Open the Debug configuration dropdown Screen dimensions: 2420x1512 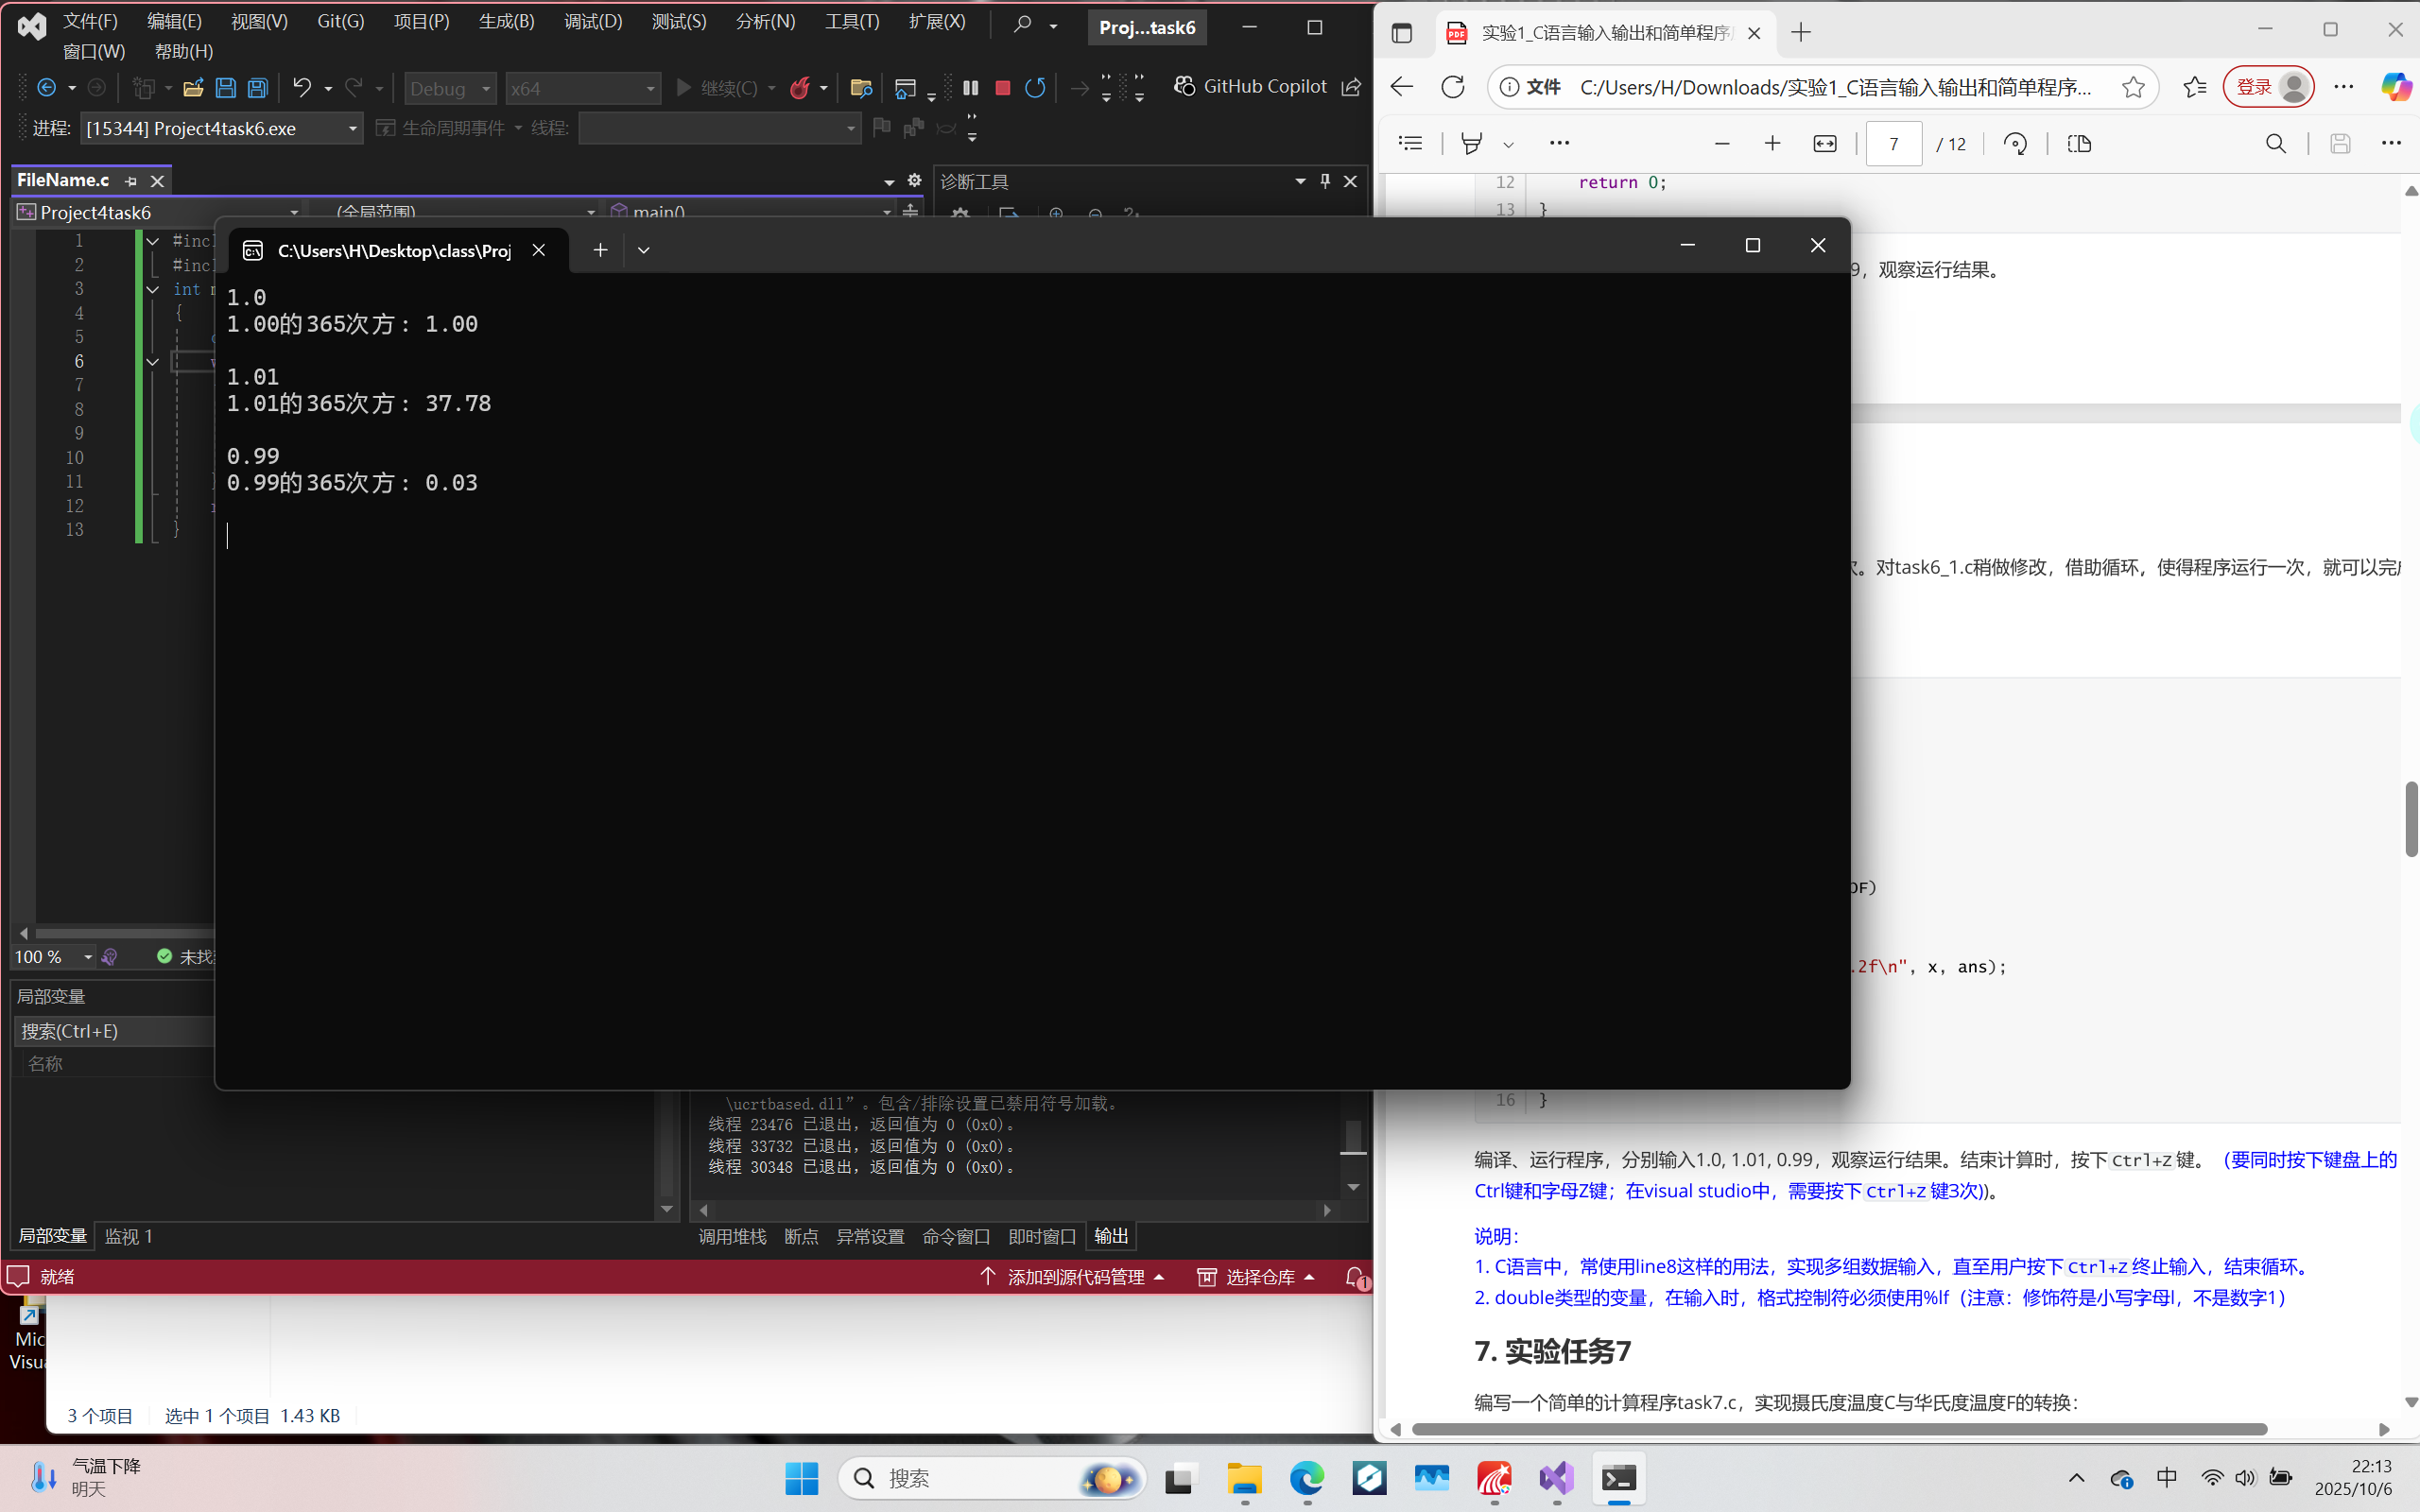tap(450, 88)
